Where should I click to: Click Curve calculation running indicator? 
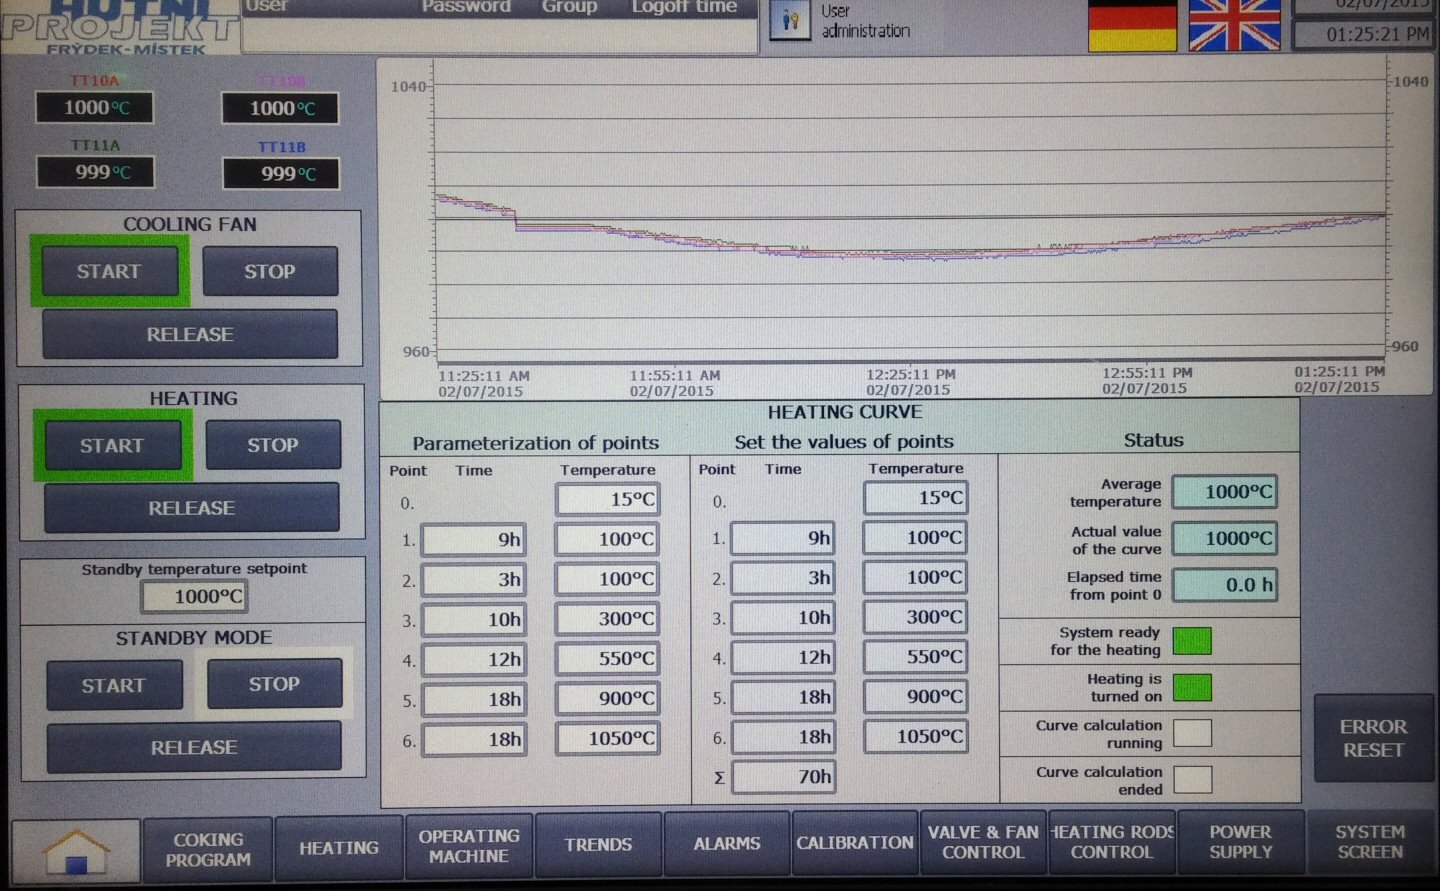pyautogui.click(x=1192, y=733)
